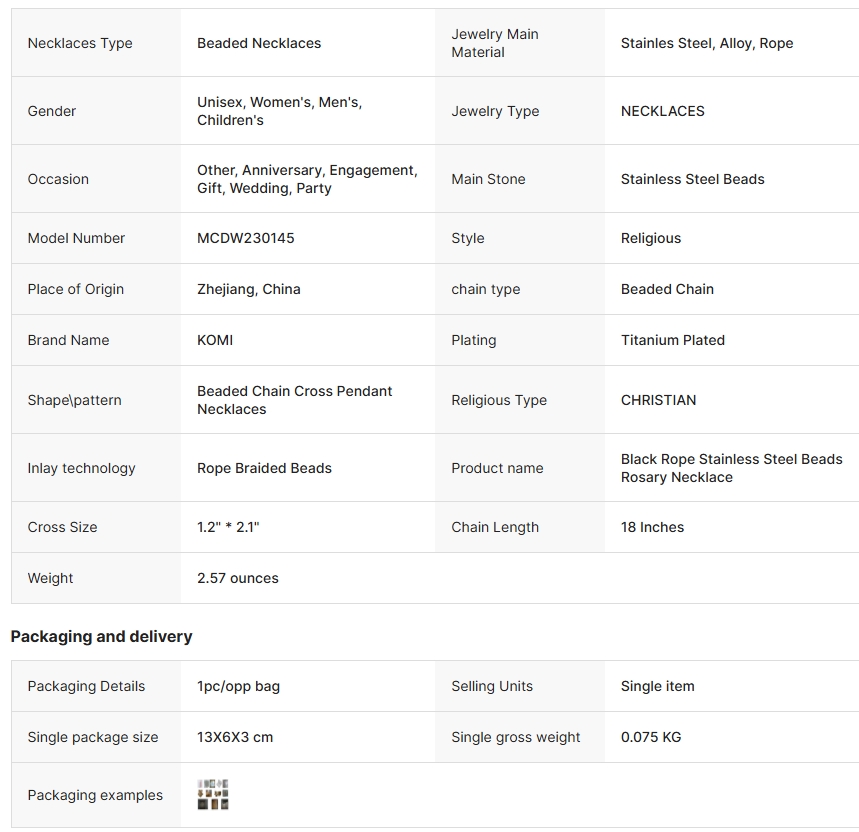Click the 2.57 ounces weight value

[x=238, y=578]
